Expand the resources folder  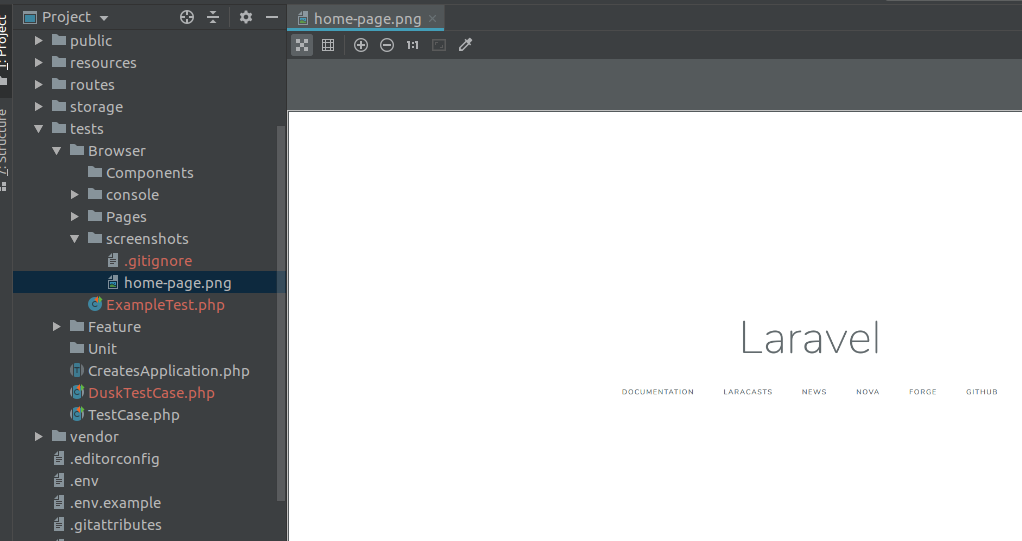point(38,63)
